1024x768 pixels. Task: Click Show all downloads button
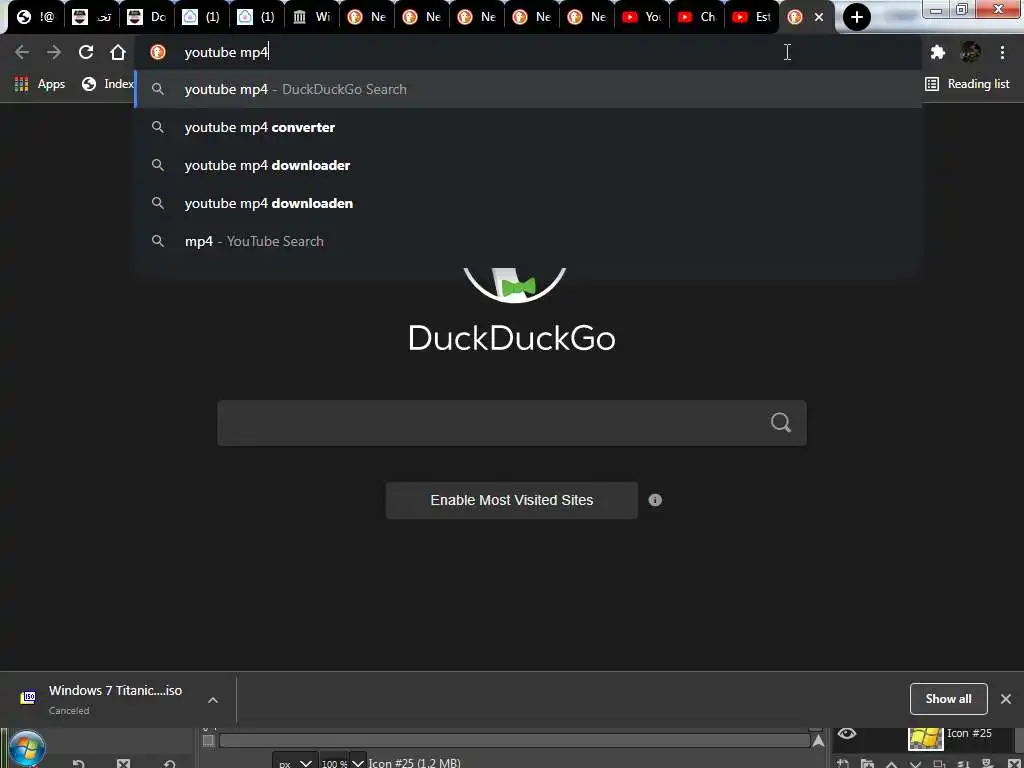tap(948, 699)
